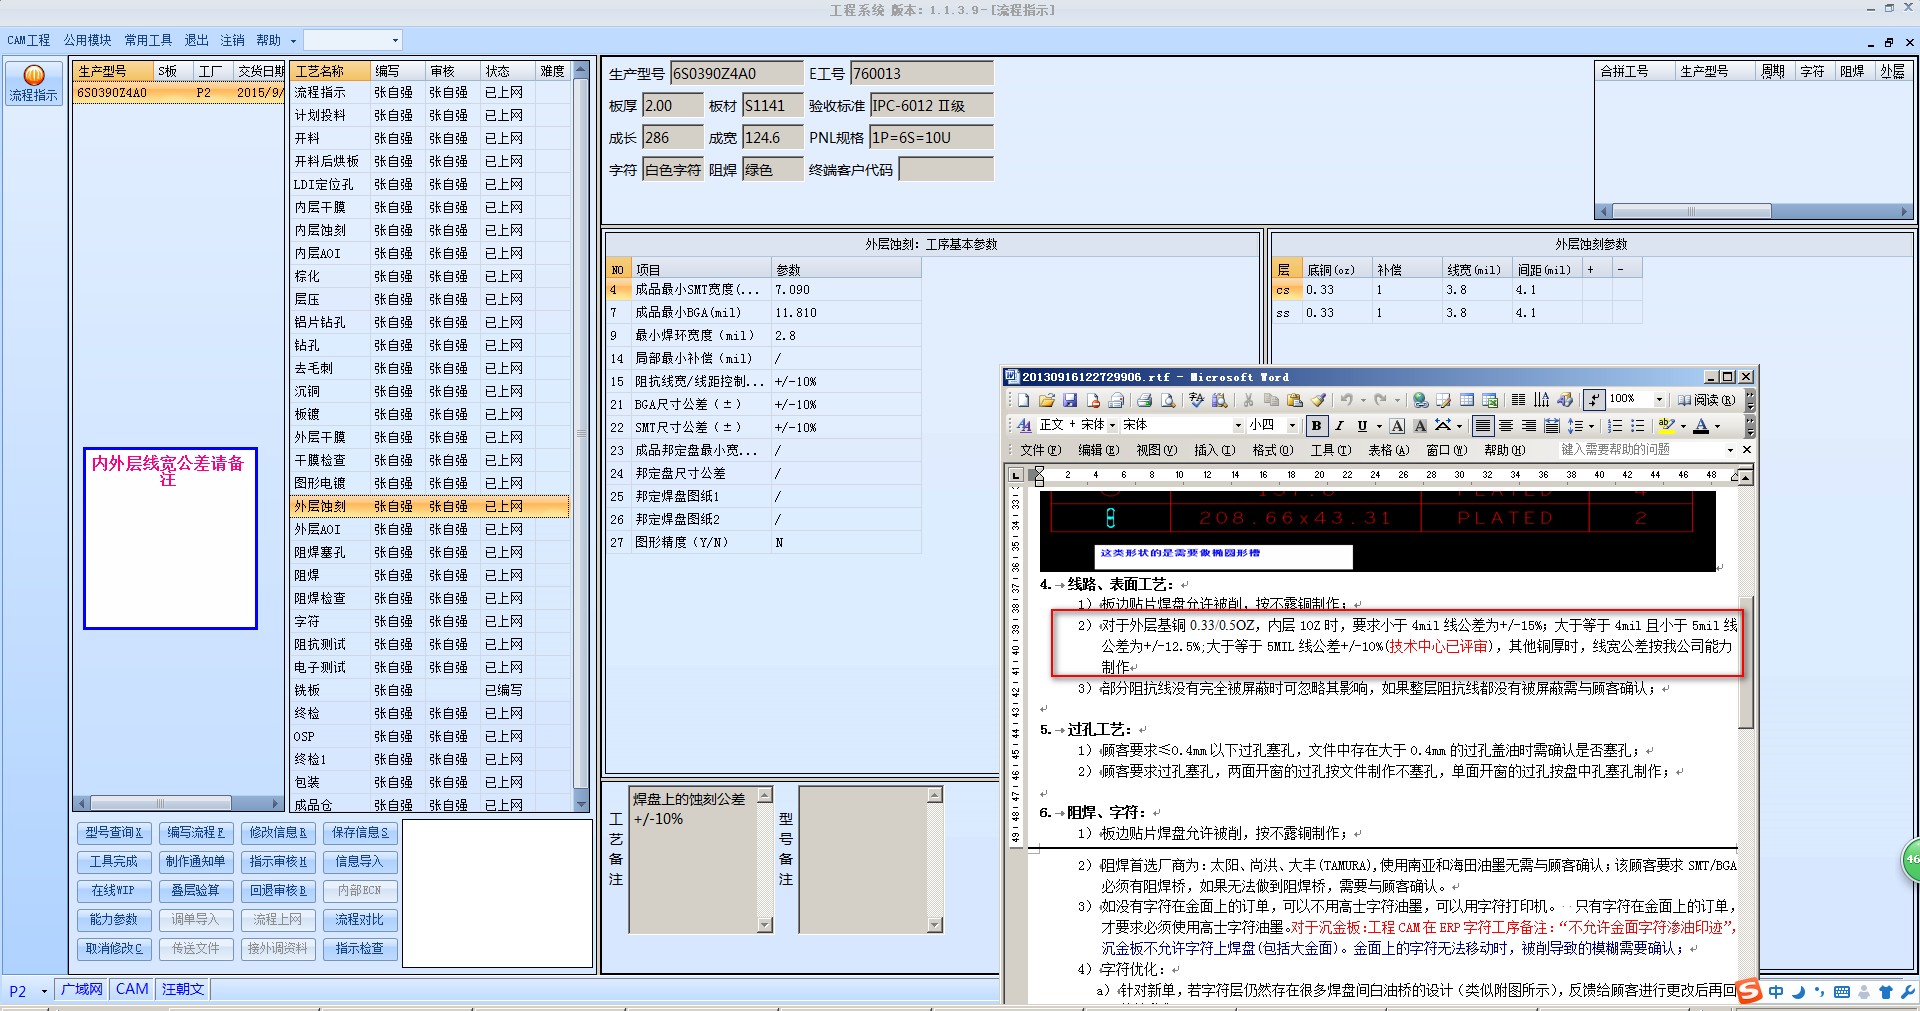Click Styles and Formatting icon in Word
The height and width of the screenshot is (1011, 1920).
(x=1024, y=425)
